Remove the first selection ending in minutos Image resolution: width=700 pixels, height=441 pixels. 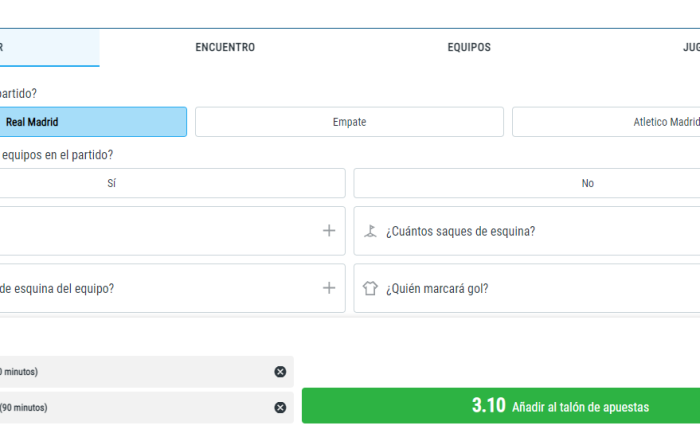[280, 372]
